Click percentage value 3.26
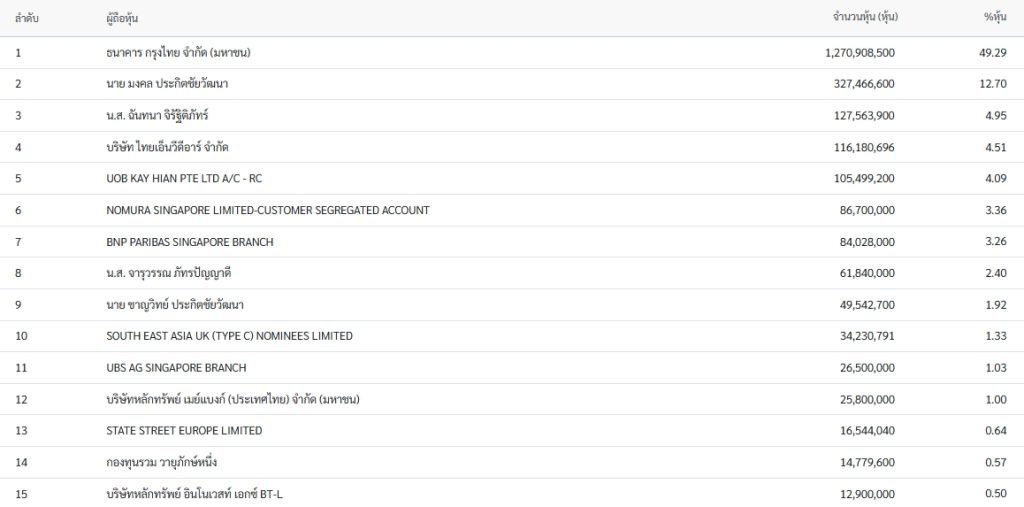The width and height of the screenshot is (1024, 507). [996, 242]
